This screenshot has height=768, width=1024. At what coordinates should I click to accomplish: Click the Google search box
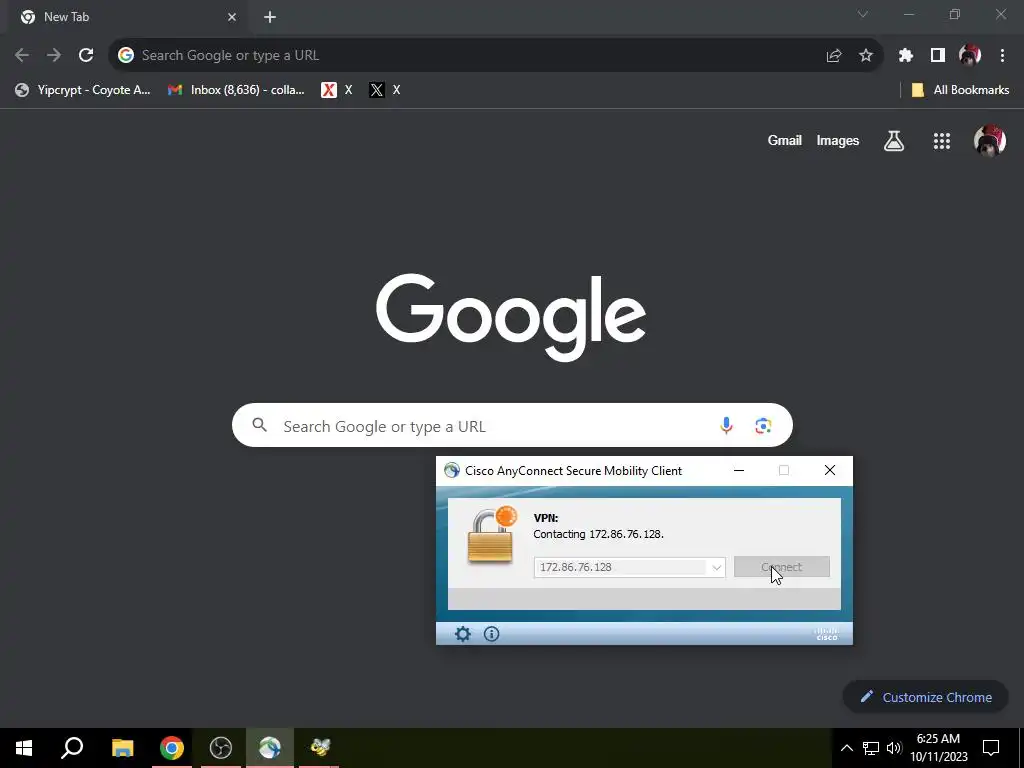[512, 425]
